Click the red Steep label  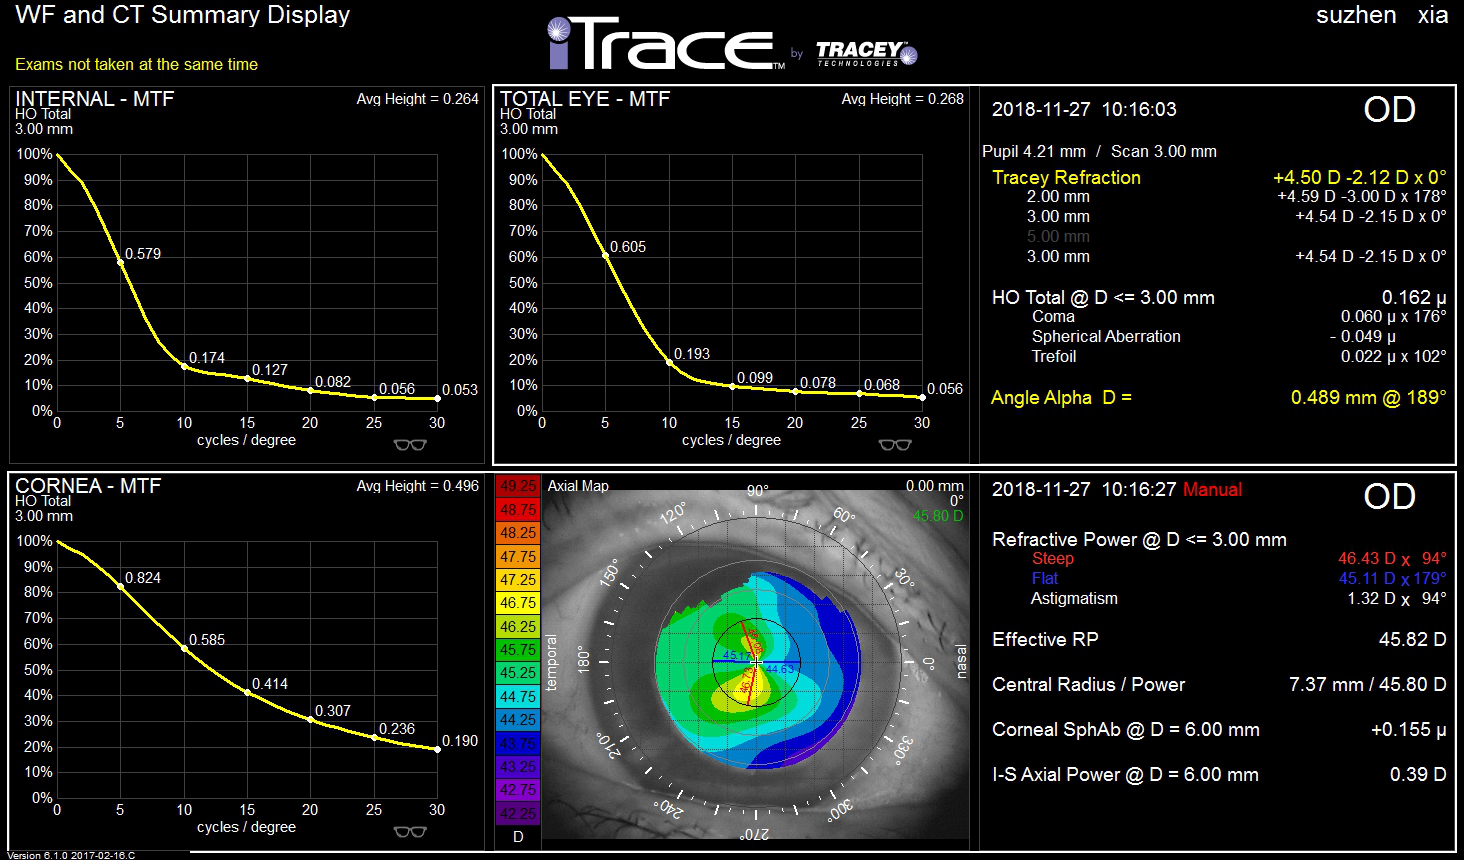point(1052,558)
